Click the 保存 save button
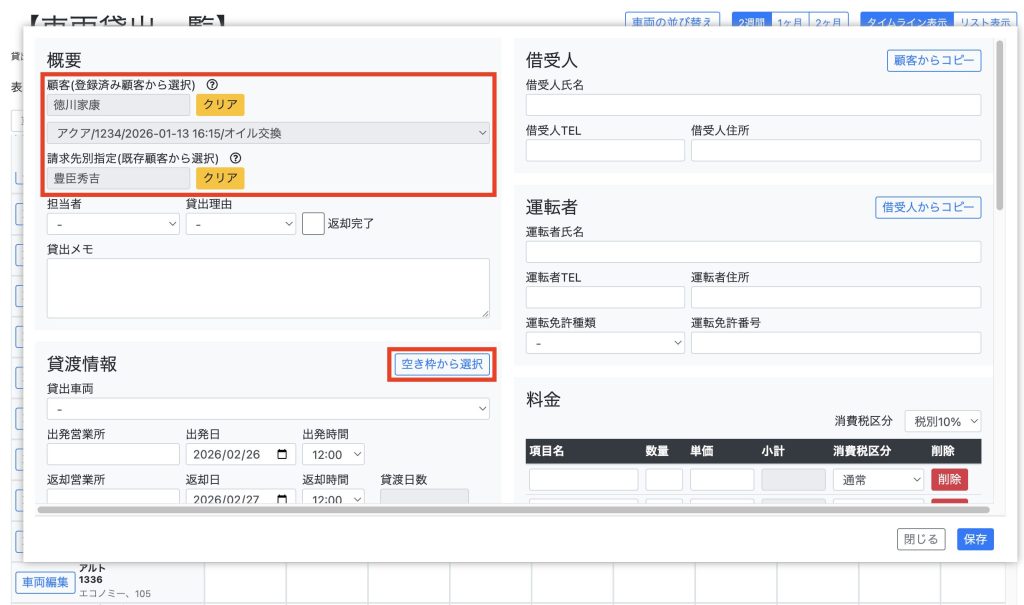 [975, 539]
